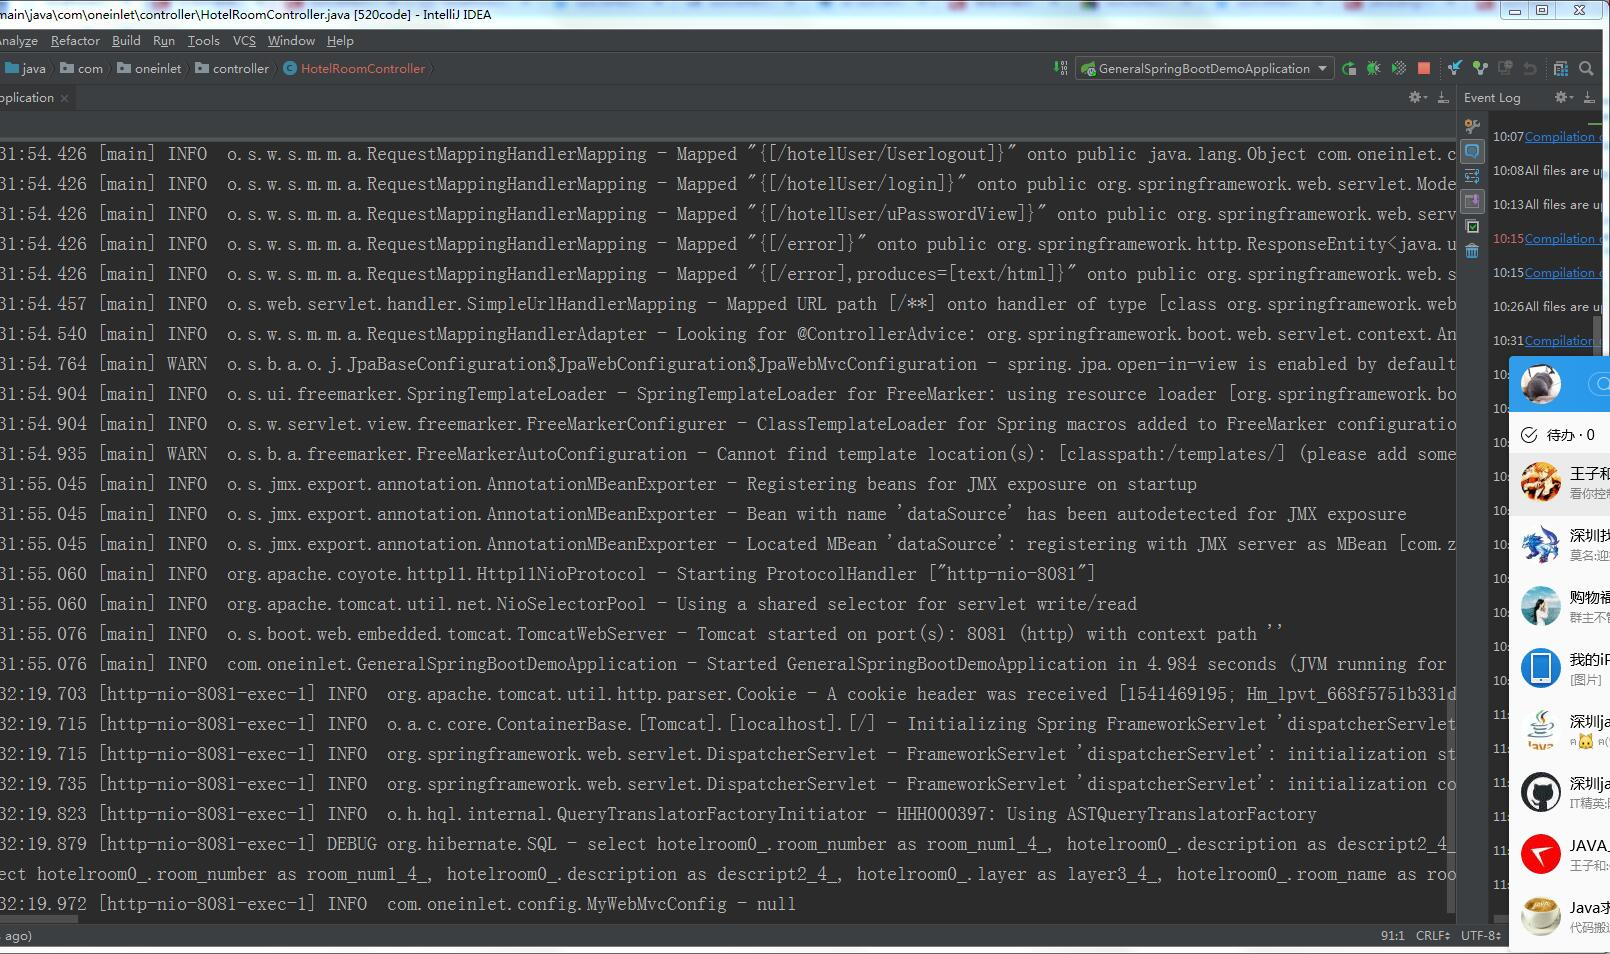
Task: Open the CRLF line separator selector
Action: [x=1433, y=936]
